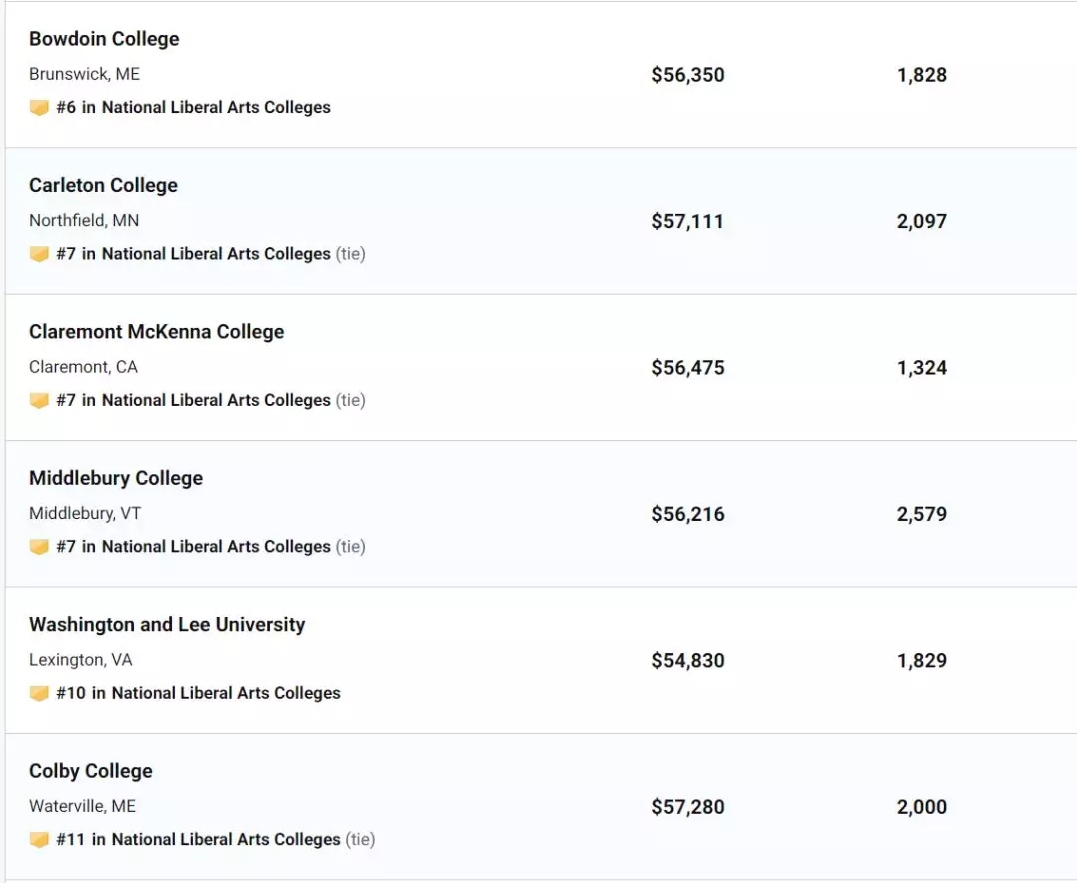
Task: Click the ranking badge icon under Bowdoin College
Action: coord(39,108)
